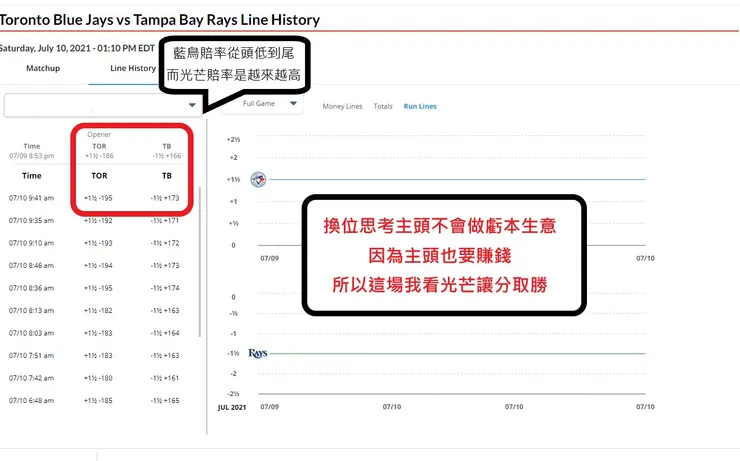Click TB value -1½ +172
Viewport: 740px width, 461px height.
(x=165, y=243)
